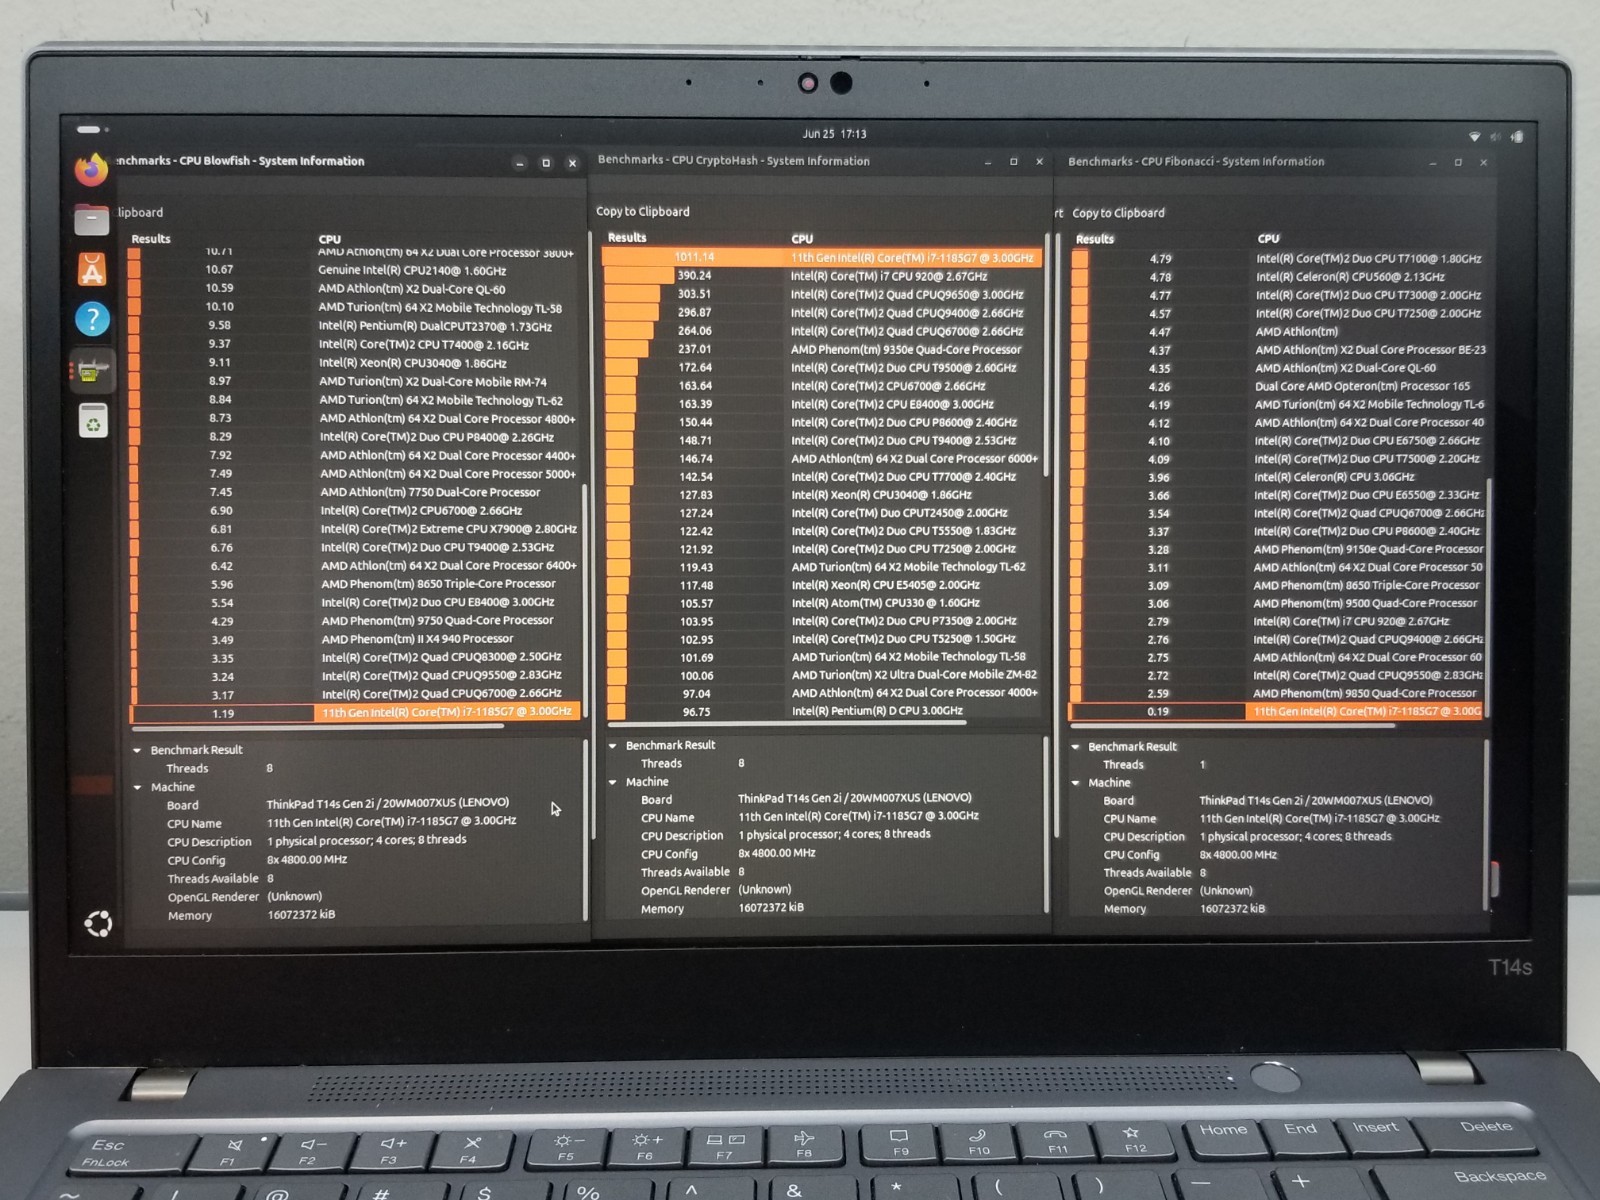Select the 0.19 i7-1185G7 Fibonacci row
The image size is (1600, 1200).
(1276, 711)
